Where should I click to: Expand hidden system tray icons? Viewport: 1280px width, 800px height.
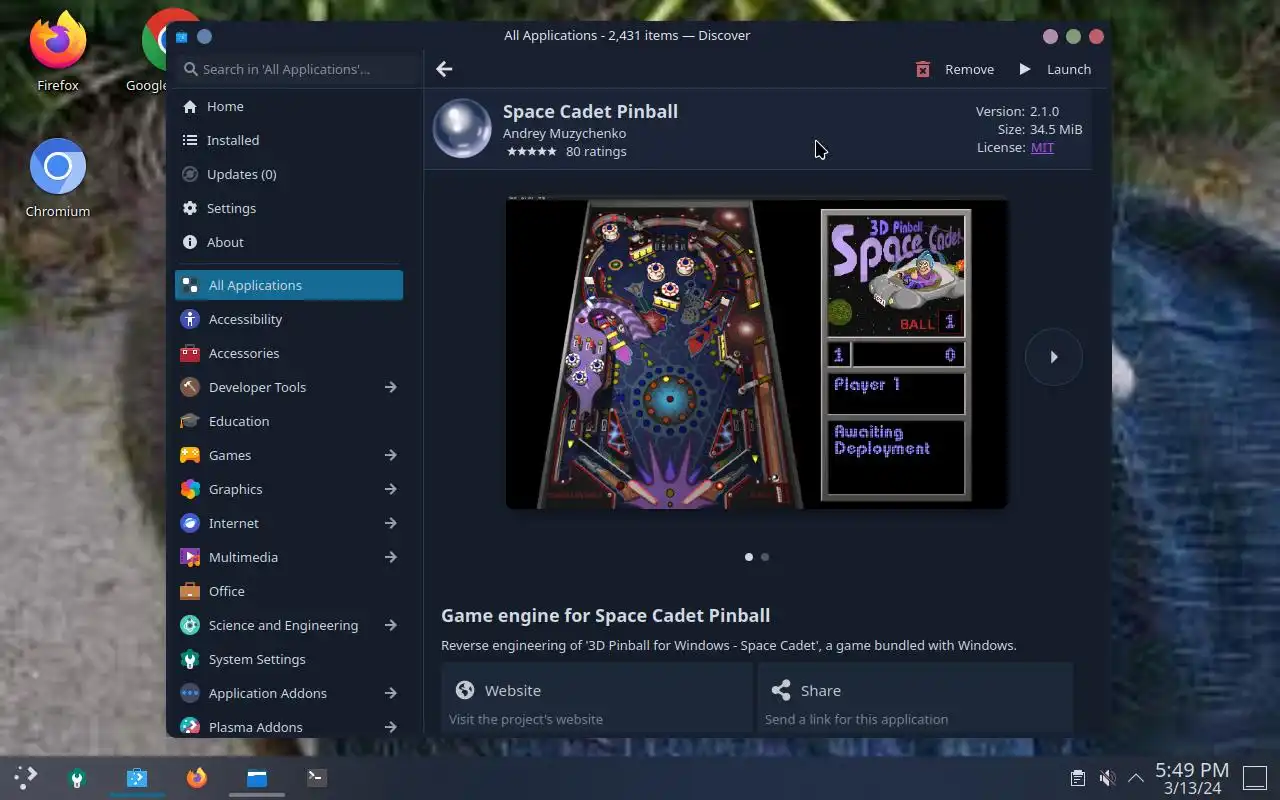click(1136, 778)
